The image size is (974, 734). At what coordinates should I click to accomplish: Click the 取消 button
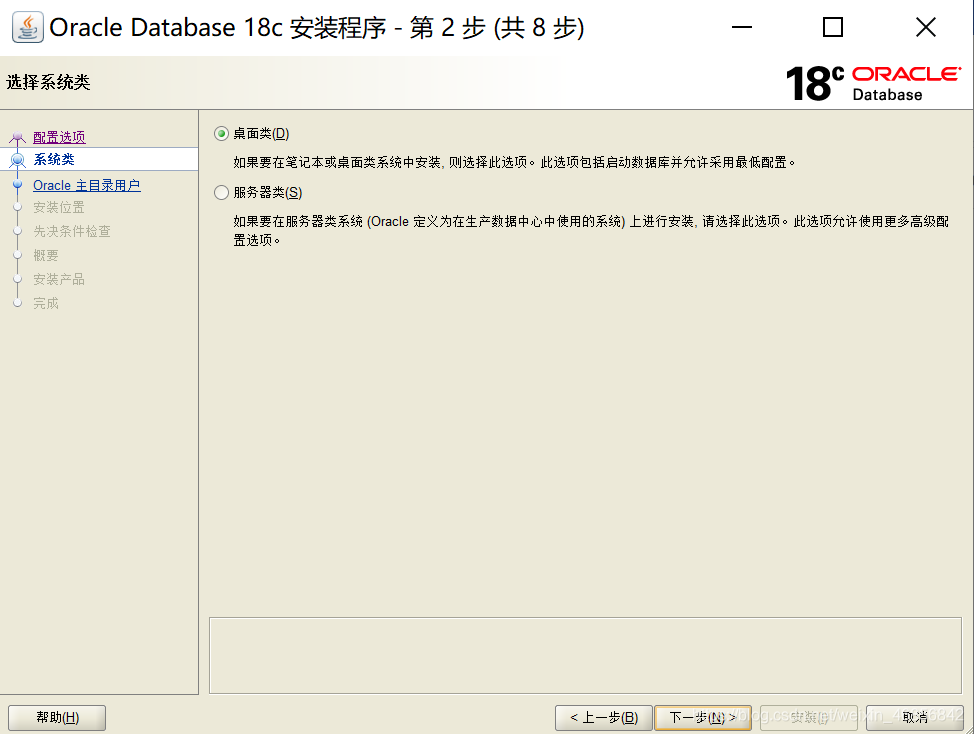click(x=916, y=717)
